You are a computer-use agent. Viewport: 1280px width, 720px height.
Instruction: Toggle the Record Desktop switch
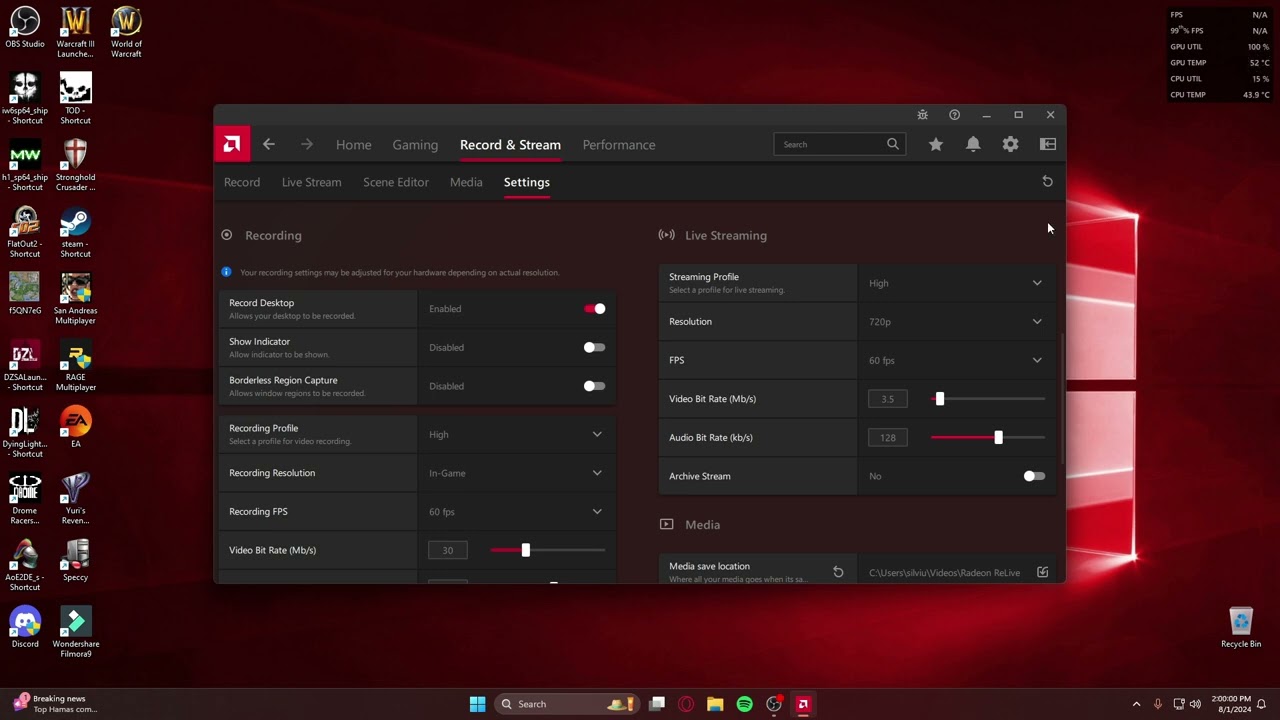pyautogui.click(x=595, y=309)
